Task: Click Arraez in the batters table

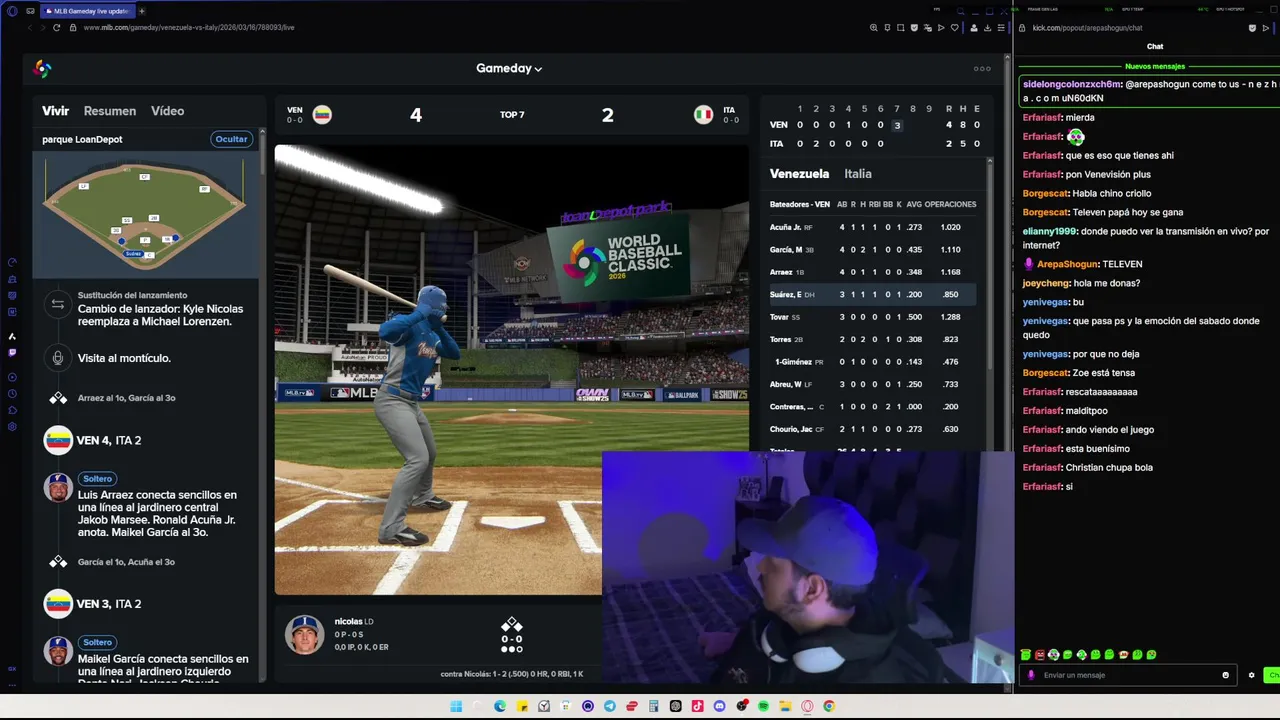Action: pos(781,272)
